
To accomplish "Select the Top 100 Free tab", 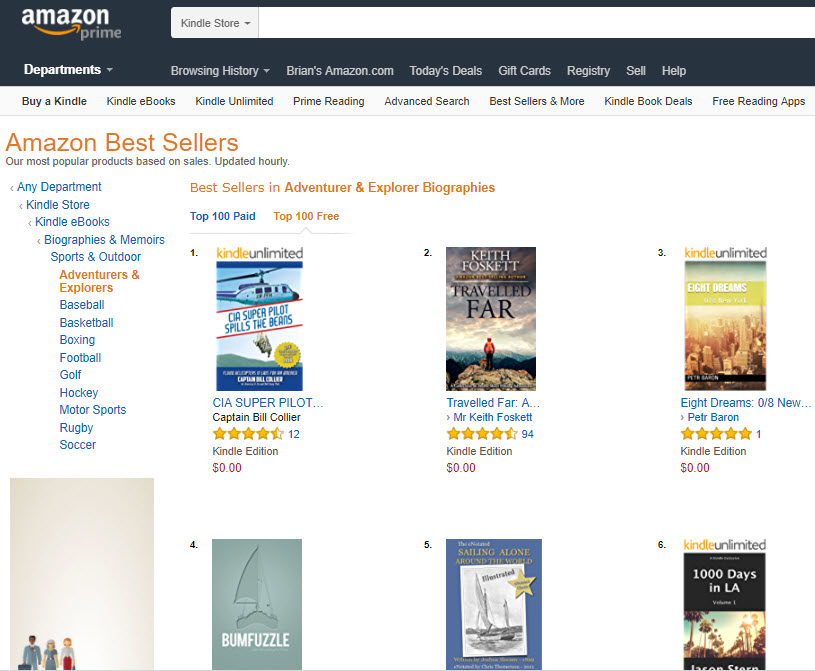I will 306,216.
